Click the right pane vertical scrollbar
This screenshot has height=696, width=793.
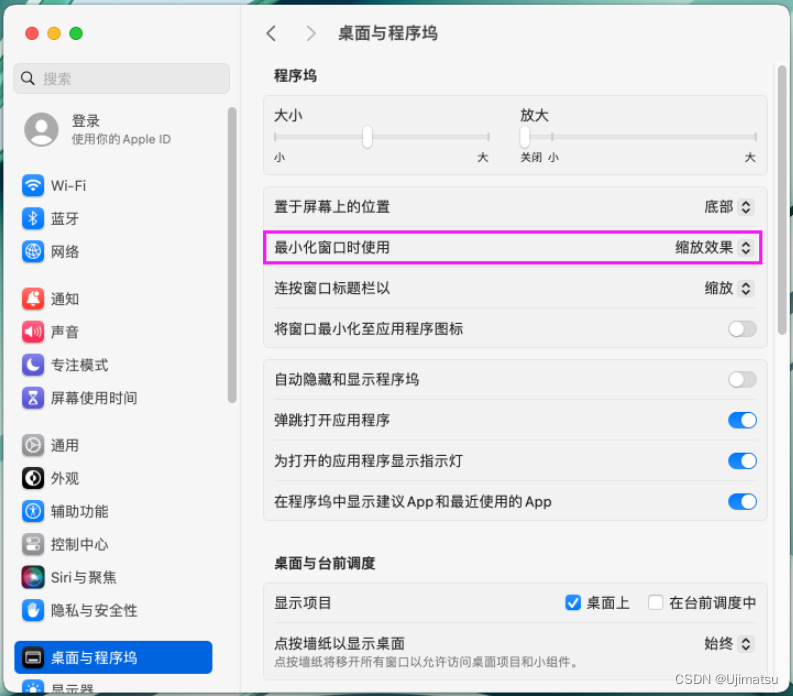(x=782, y=200)
